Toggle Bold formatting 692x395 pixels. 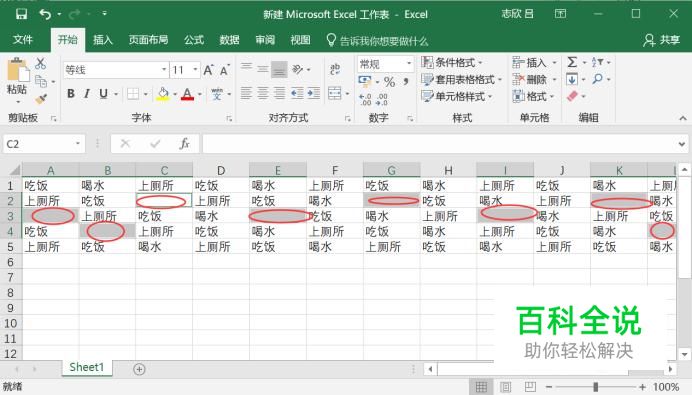tap(71, 94)
